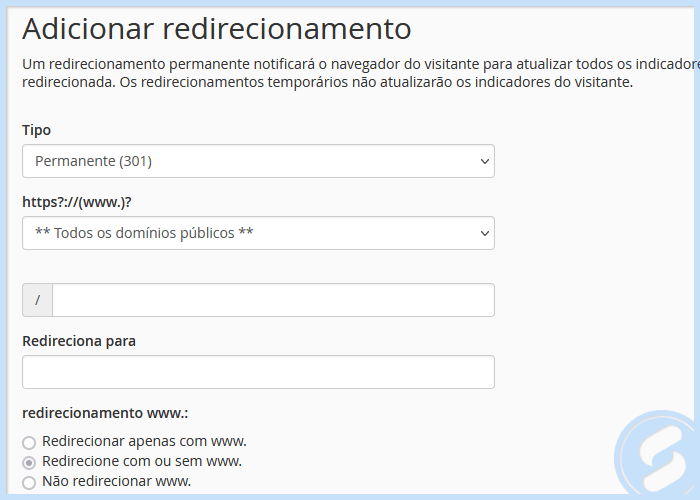Click the 'Redireciona para' label
Image resolution: width=700 pixels, height=500 pixels.
pyautogui.click(x=79, y=341)
